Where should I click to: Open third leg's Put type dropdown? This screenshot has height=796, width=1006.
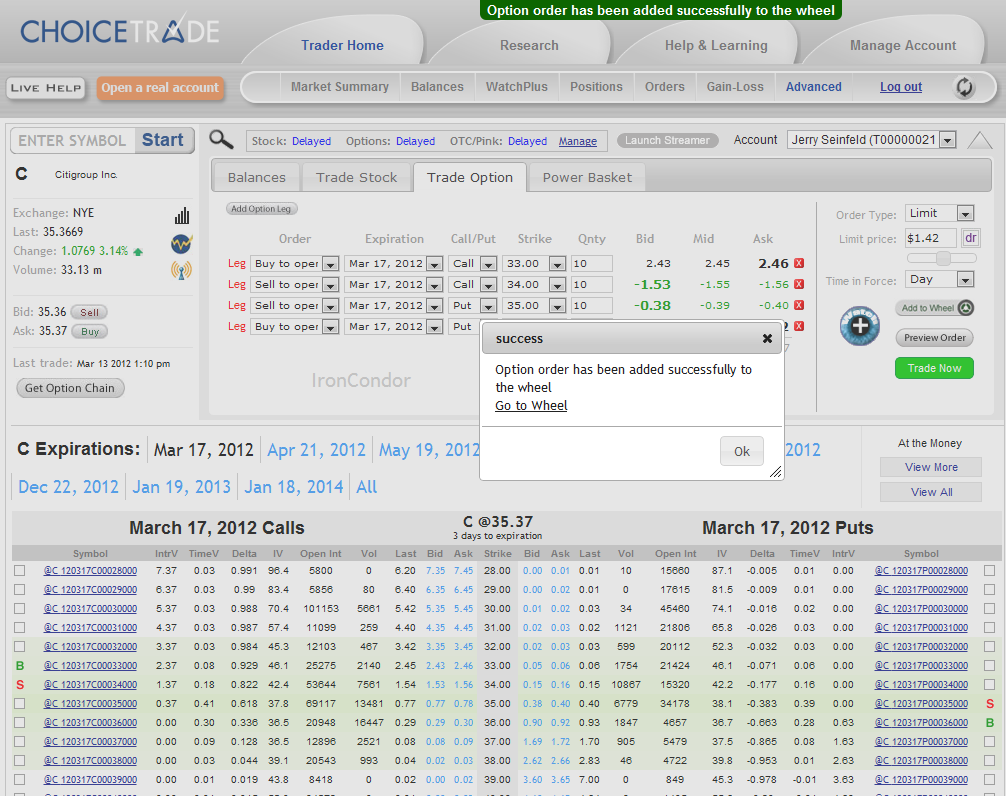pos(473,306)
